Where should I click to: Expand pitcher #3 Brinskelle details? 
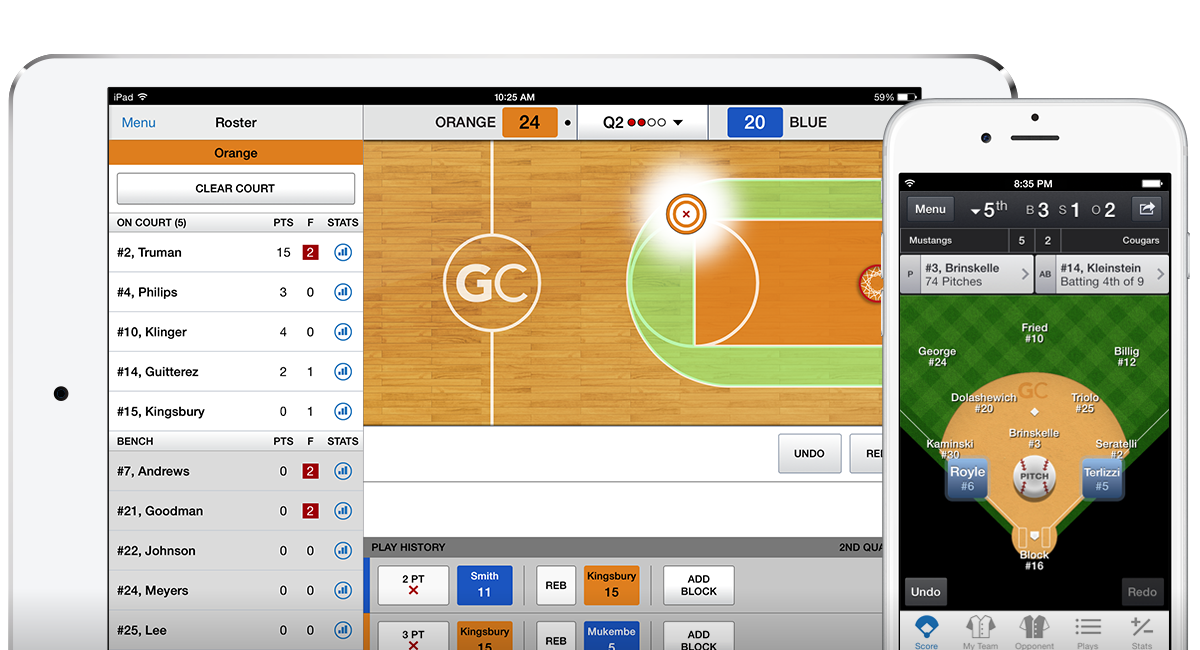[x=966, y=274]
